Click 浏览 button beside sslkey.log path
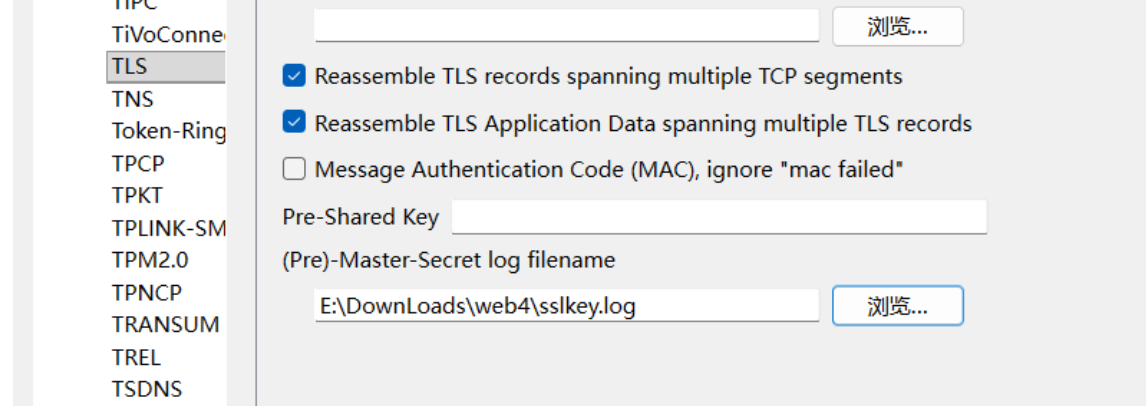The width and height of the screenshot is (1146, 406). [x=897, y=306]
